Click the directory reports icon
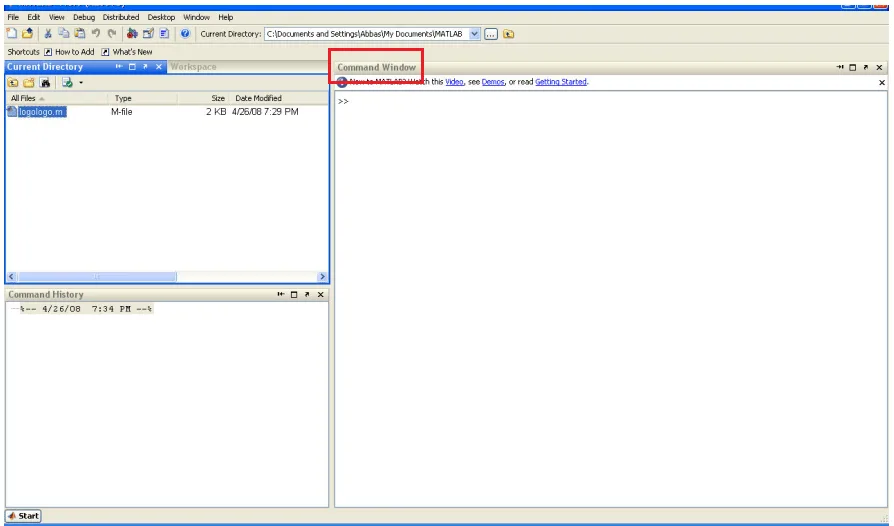The width and height of the screenshot is (894, 526). click(x=67, y=83)
